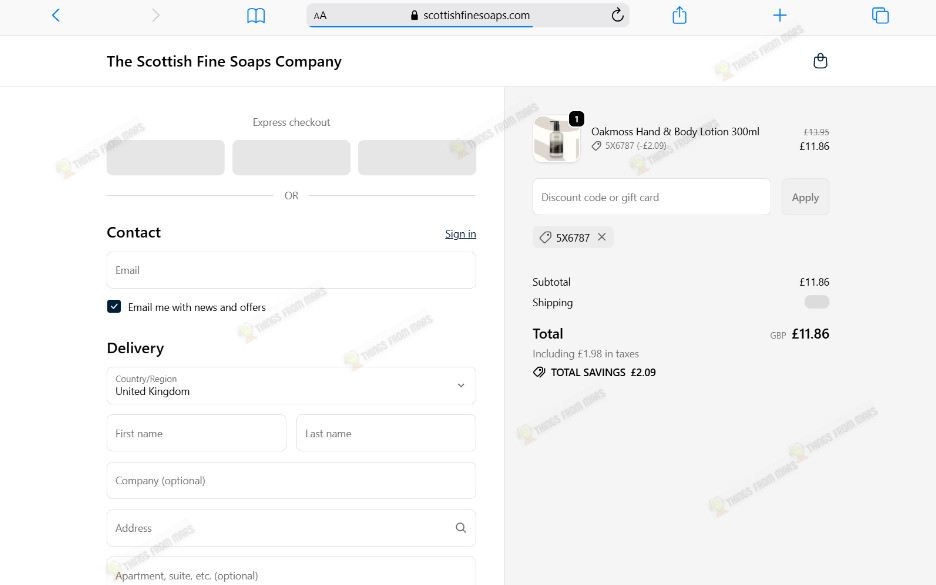
Task: Click the Oakmoss Hand & Body Lotion 300ml text
Action: [x=675, y=131]
